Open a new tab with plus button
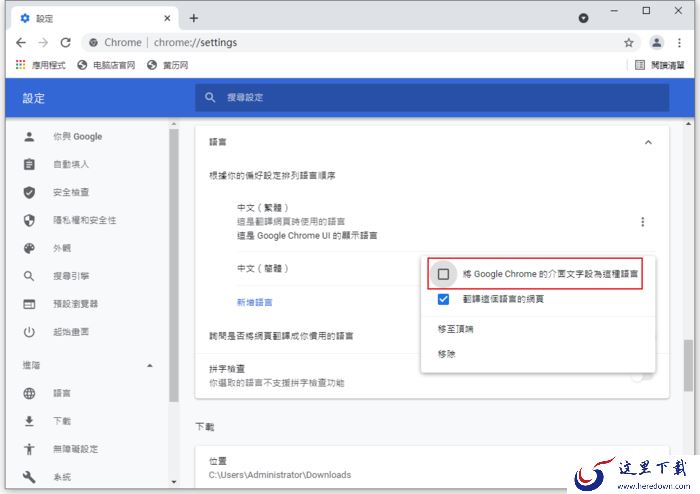 click(x=194, y=18)
